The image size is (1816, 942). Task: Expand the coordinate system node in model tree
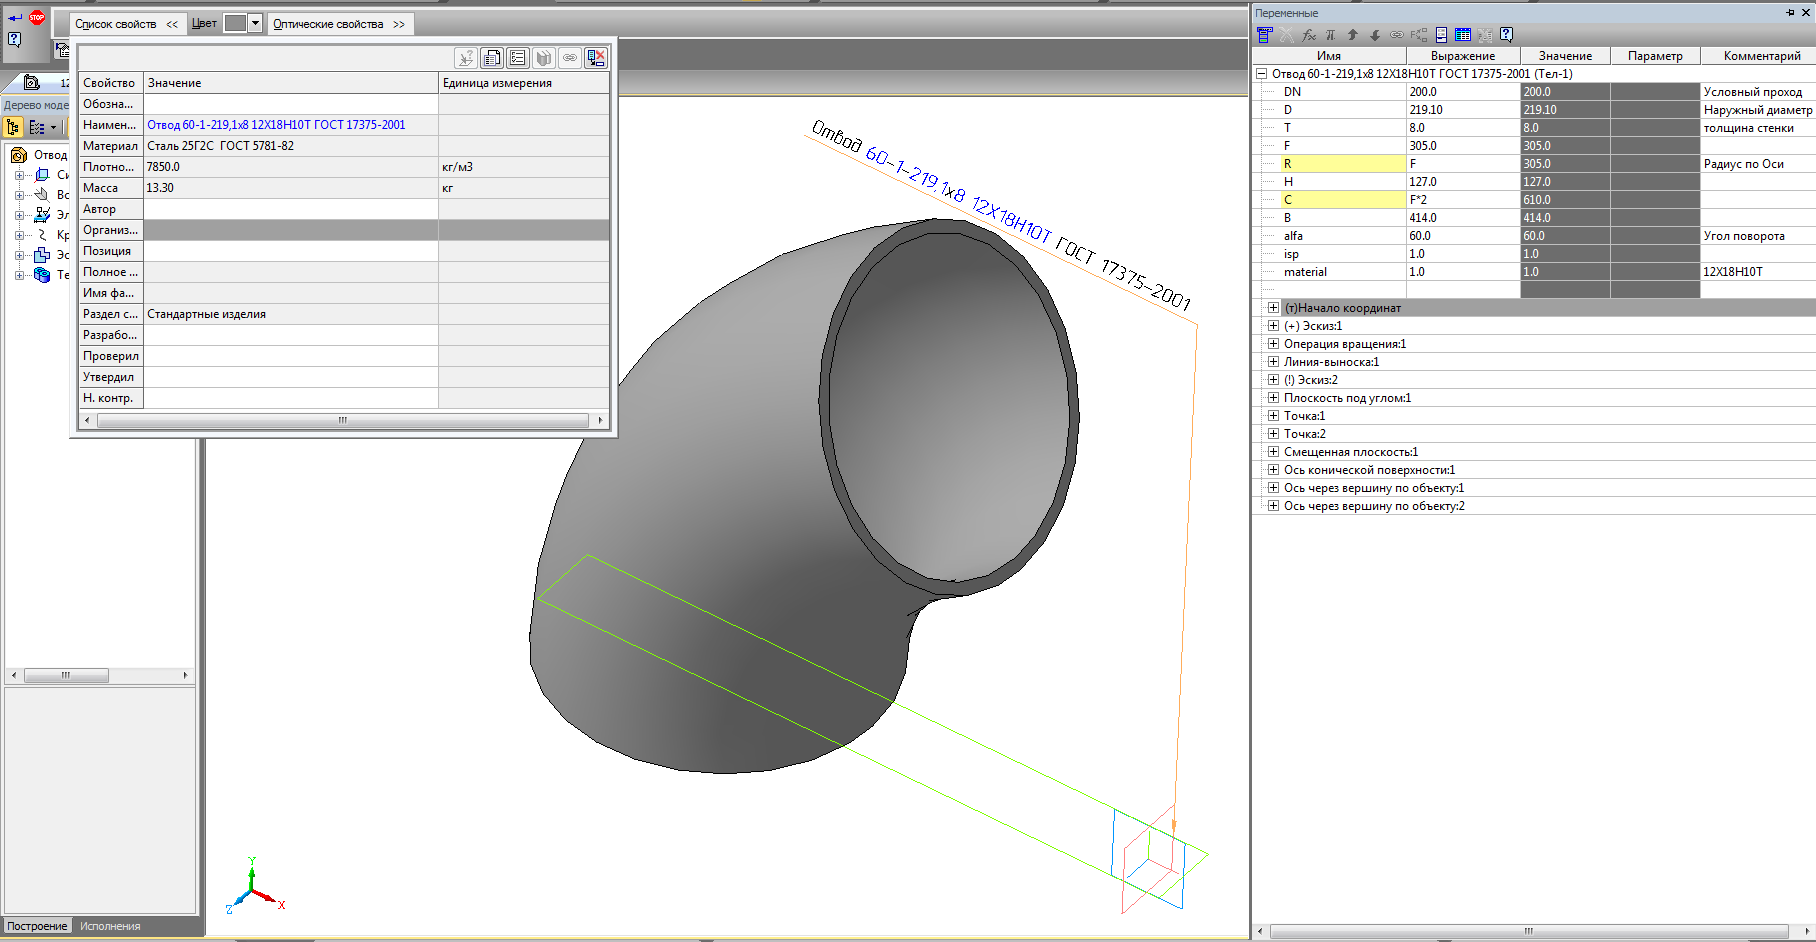19,175
